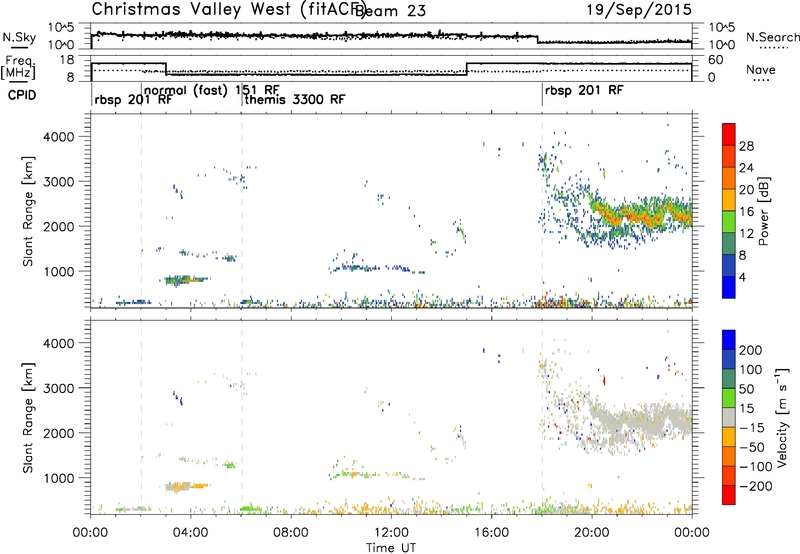The image size is (800, 554).
Task: Click the '08:00' time axis tick label
Action: pos(291,533)
